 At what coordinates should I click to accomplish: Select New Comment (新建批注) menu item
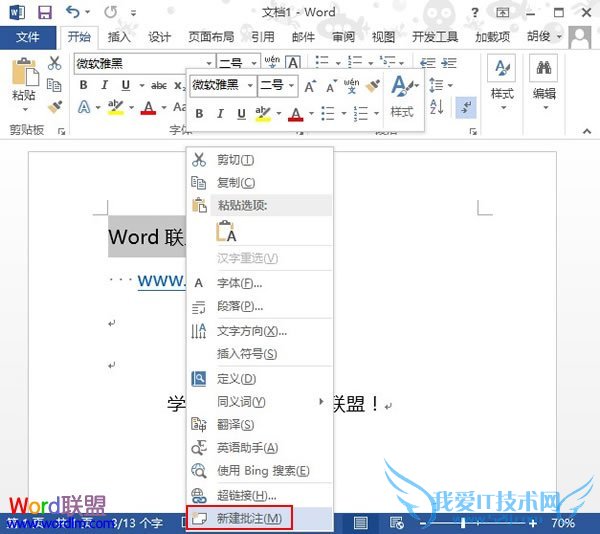[248, 518]
